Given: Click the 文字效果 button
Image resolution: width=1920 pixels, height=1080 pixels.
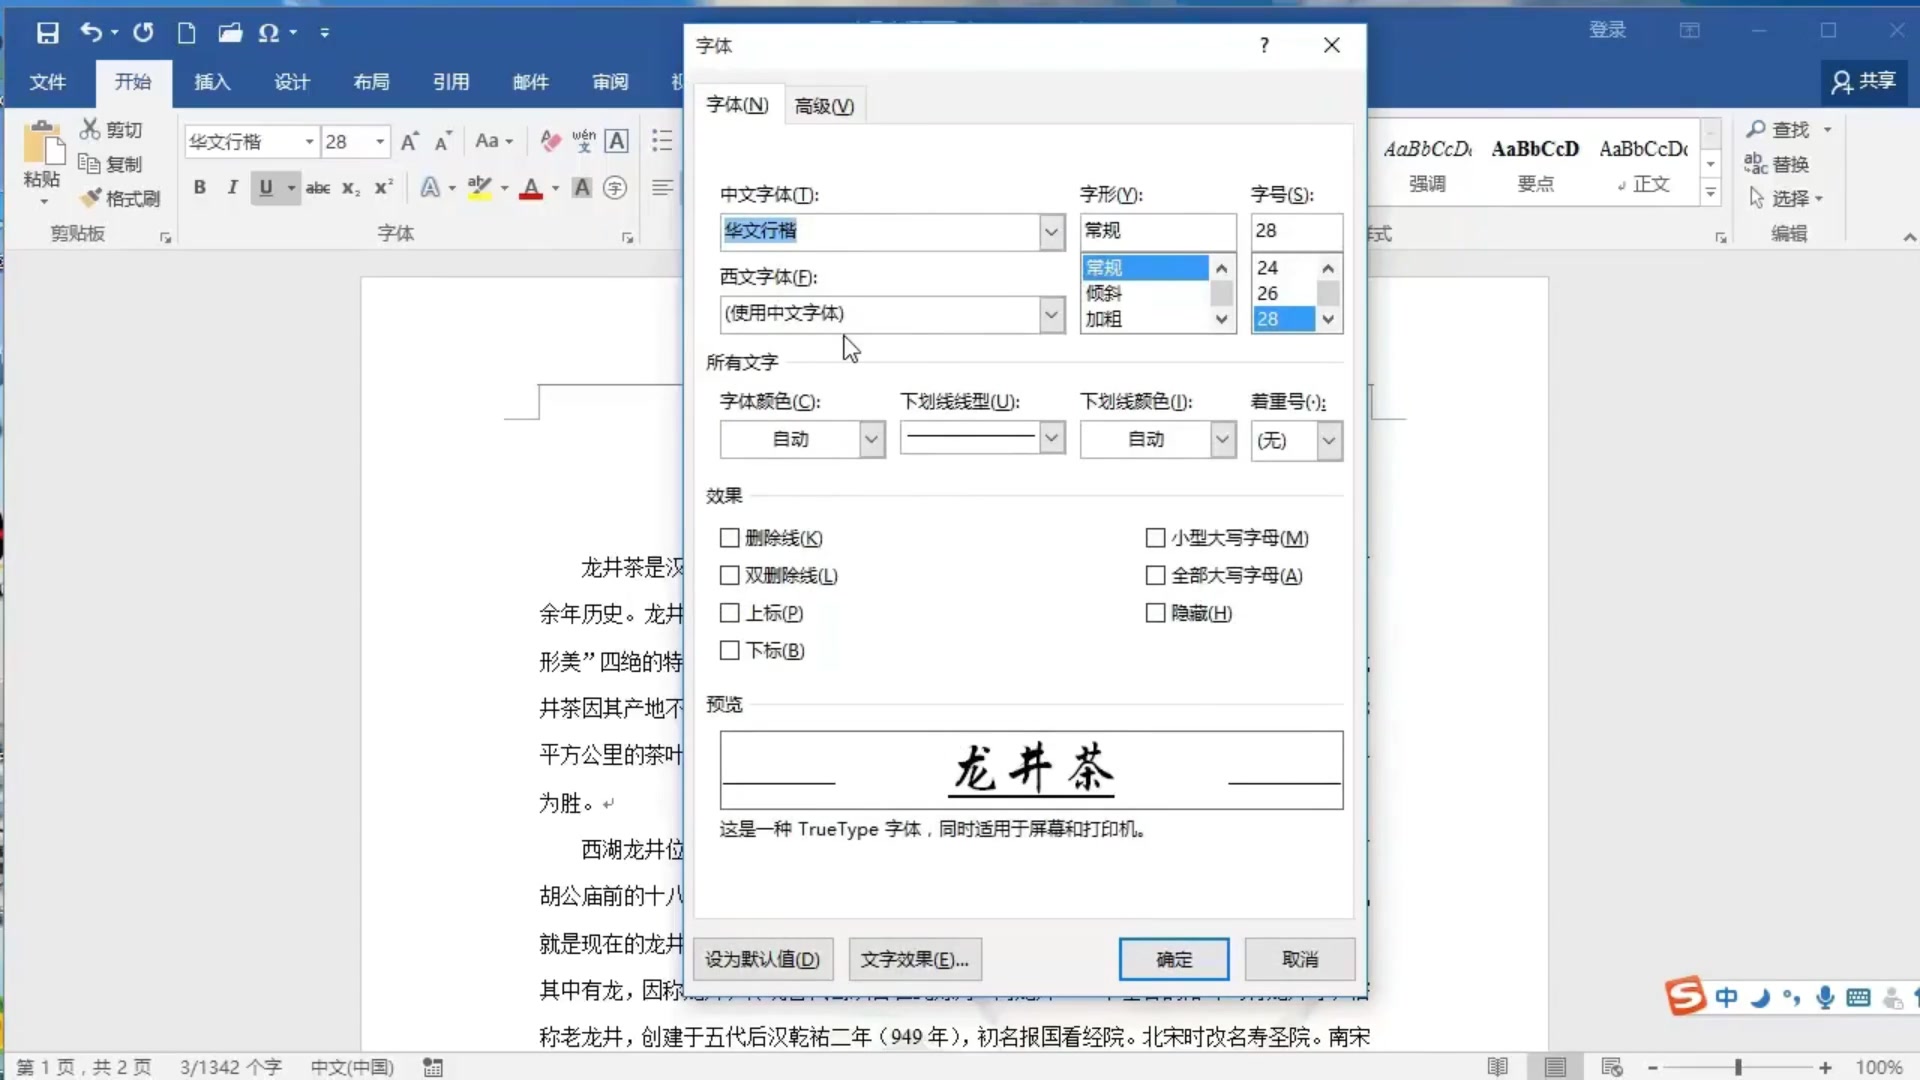Looking at the screenshot, I should click(914, 959).
